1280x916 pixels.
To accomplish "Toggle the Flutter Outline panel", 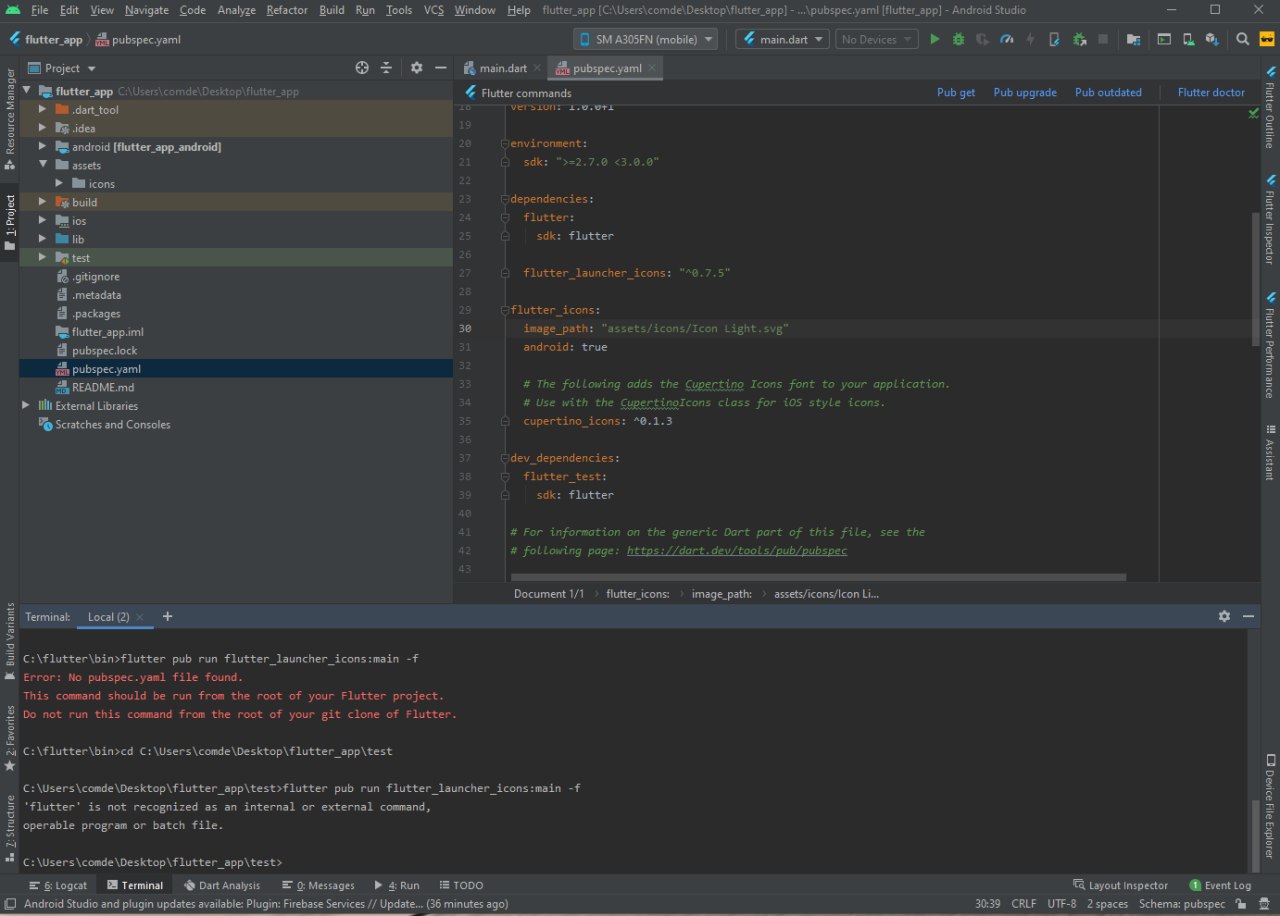I will click(1270, 108).
